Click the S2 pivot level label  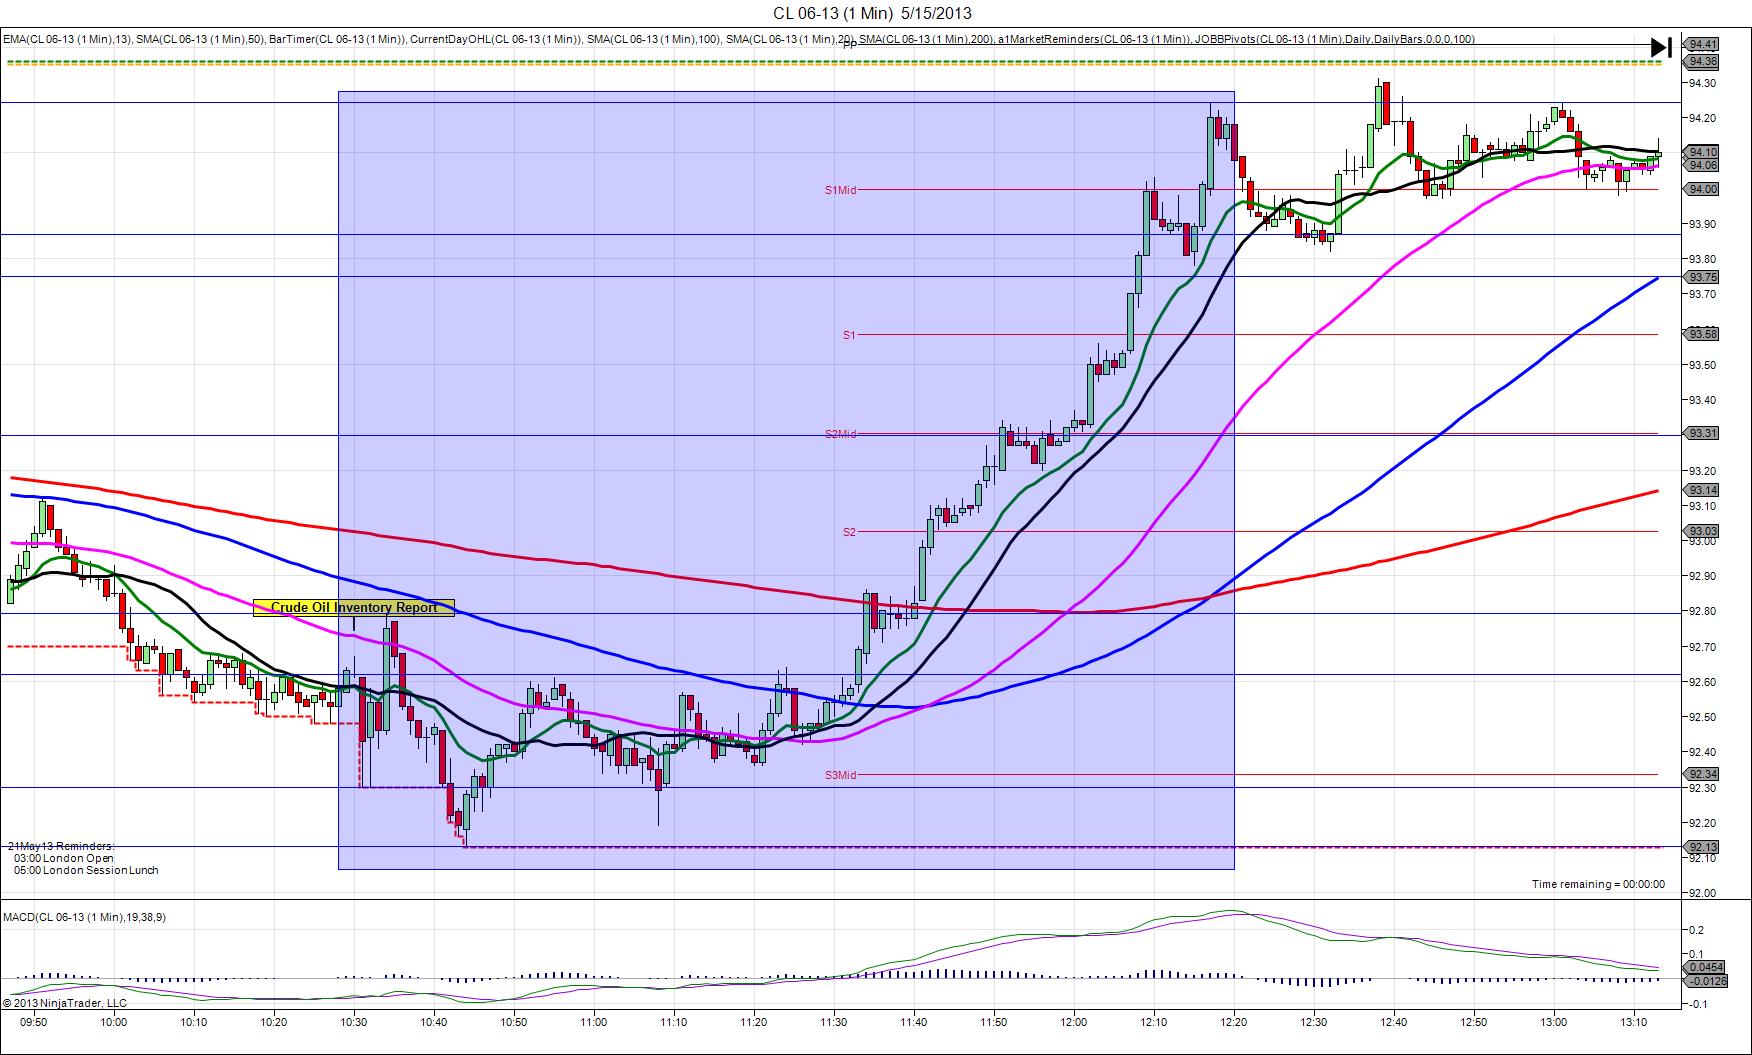(x=849, y=532)
